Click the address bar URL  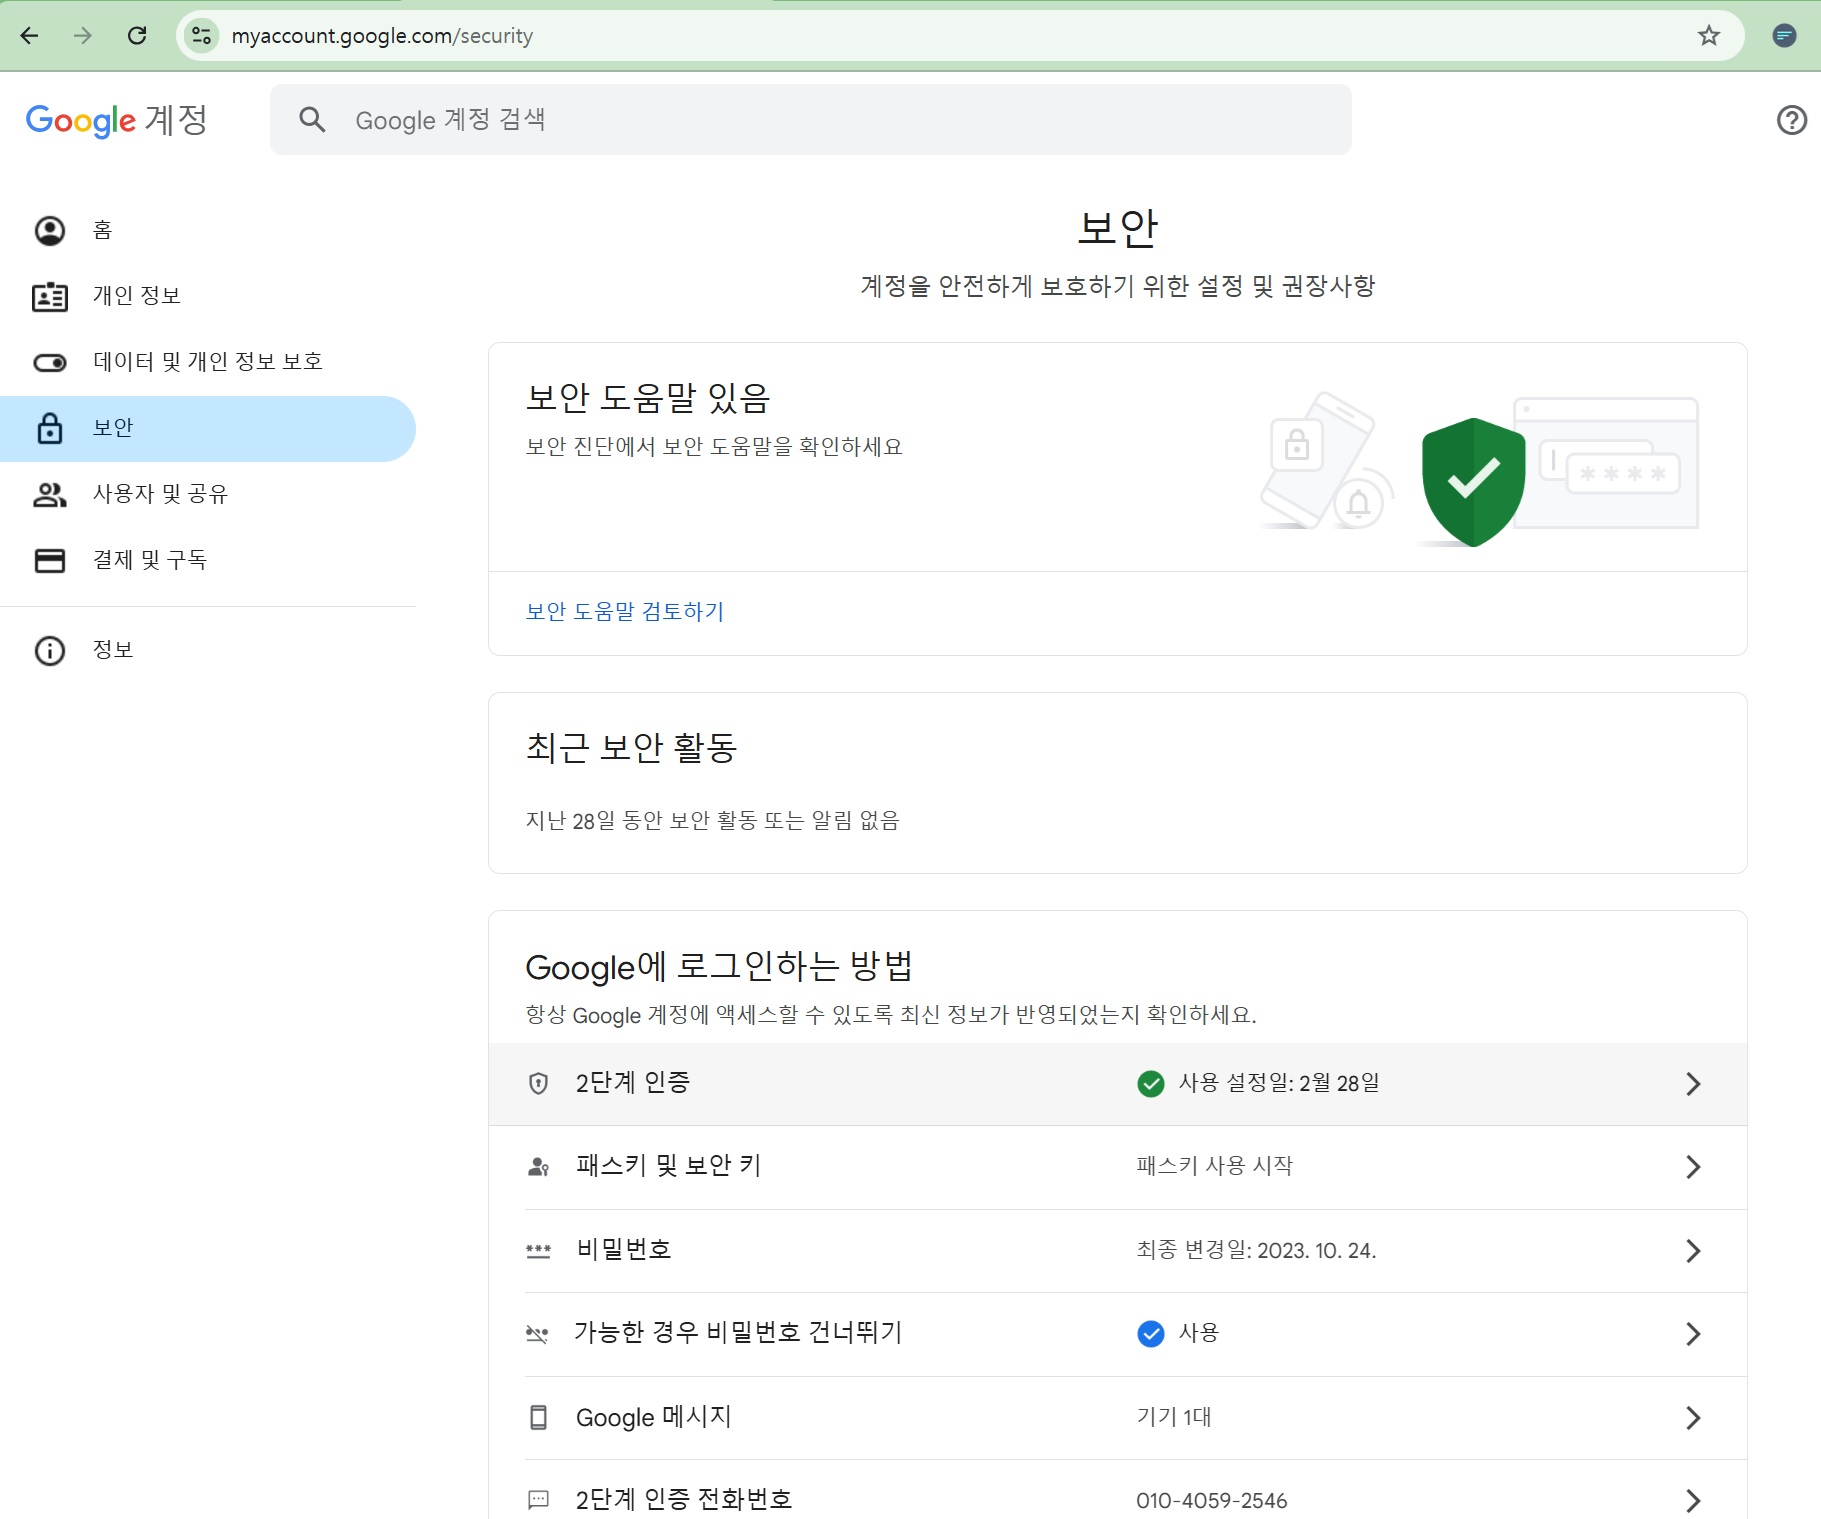coord(382,36)
